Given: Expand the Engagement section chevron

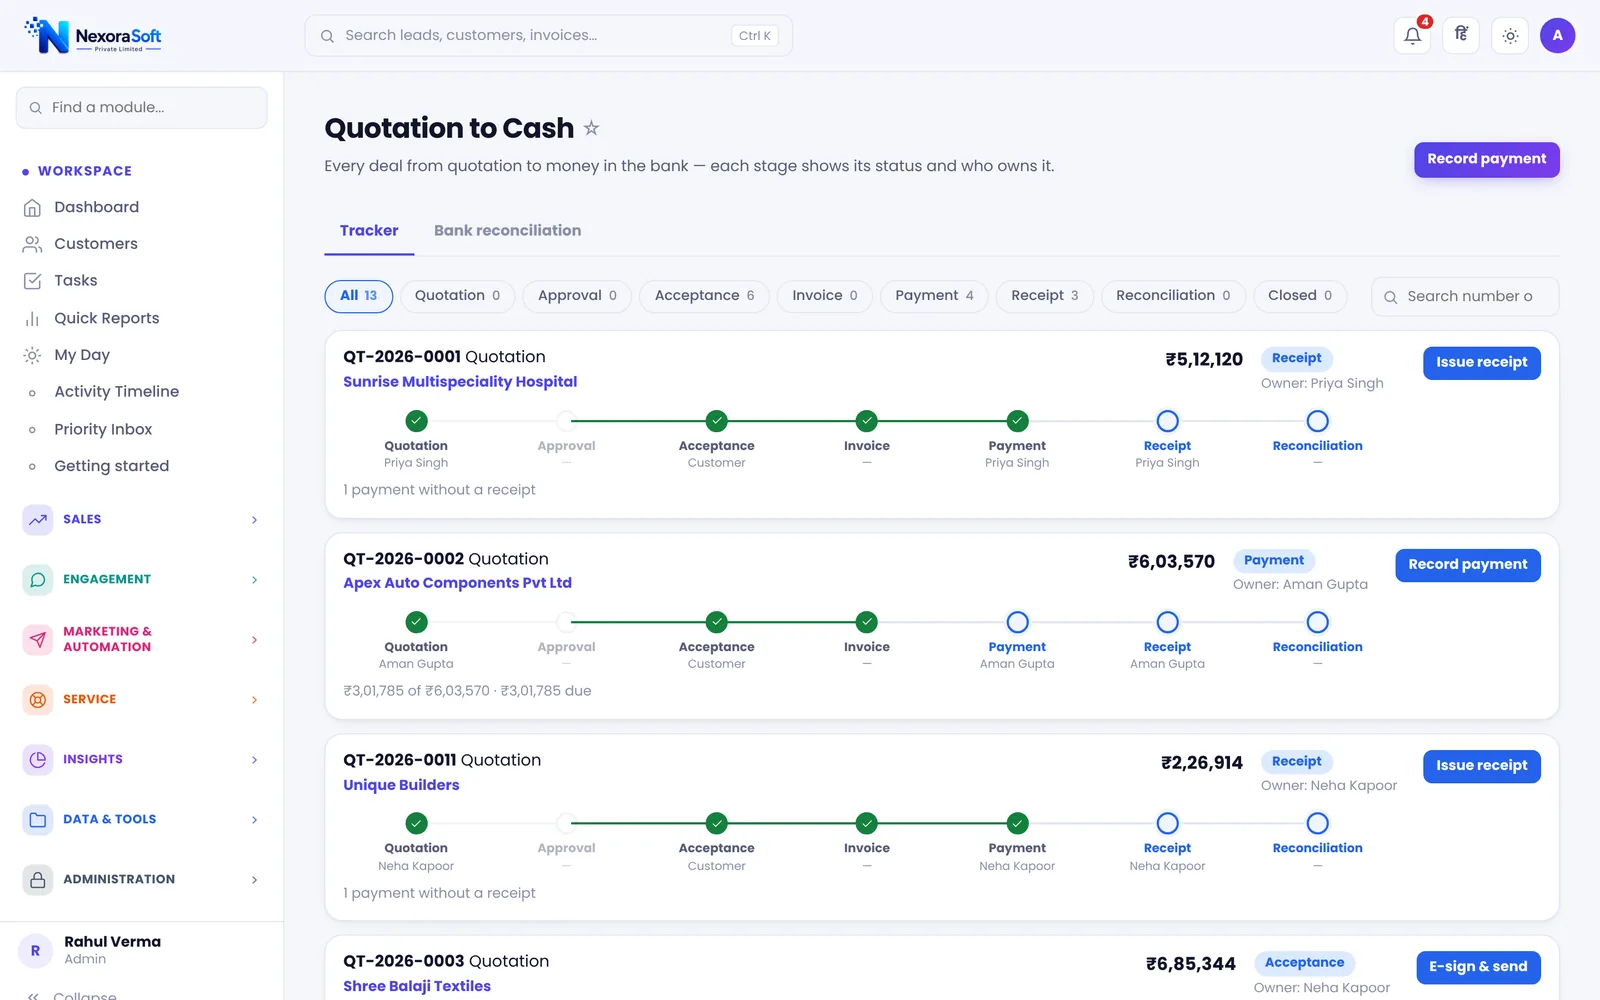Looking at the screenshot, I should [255, 580].
